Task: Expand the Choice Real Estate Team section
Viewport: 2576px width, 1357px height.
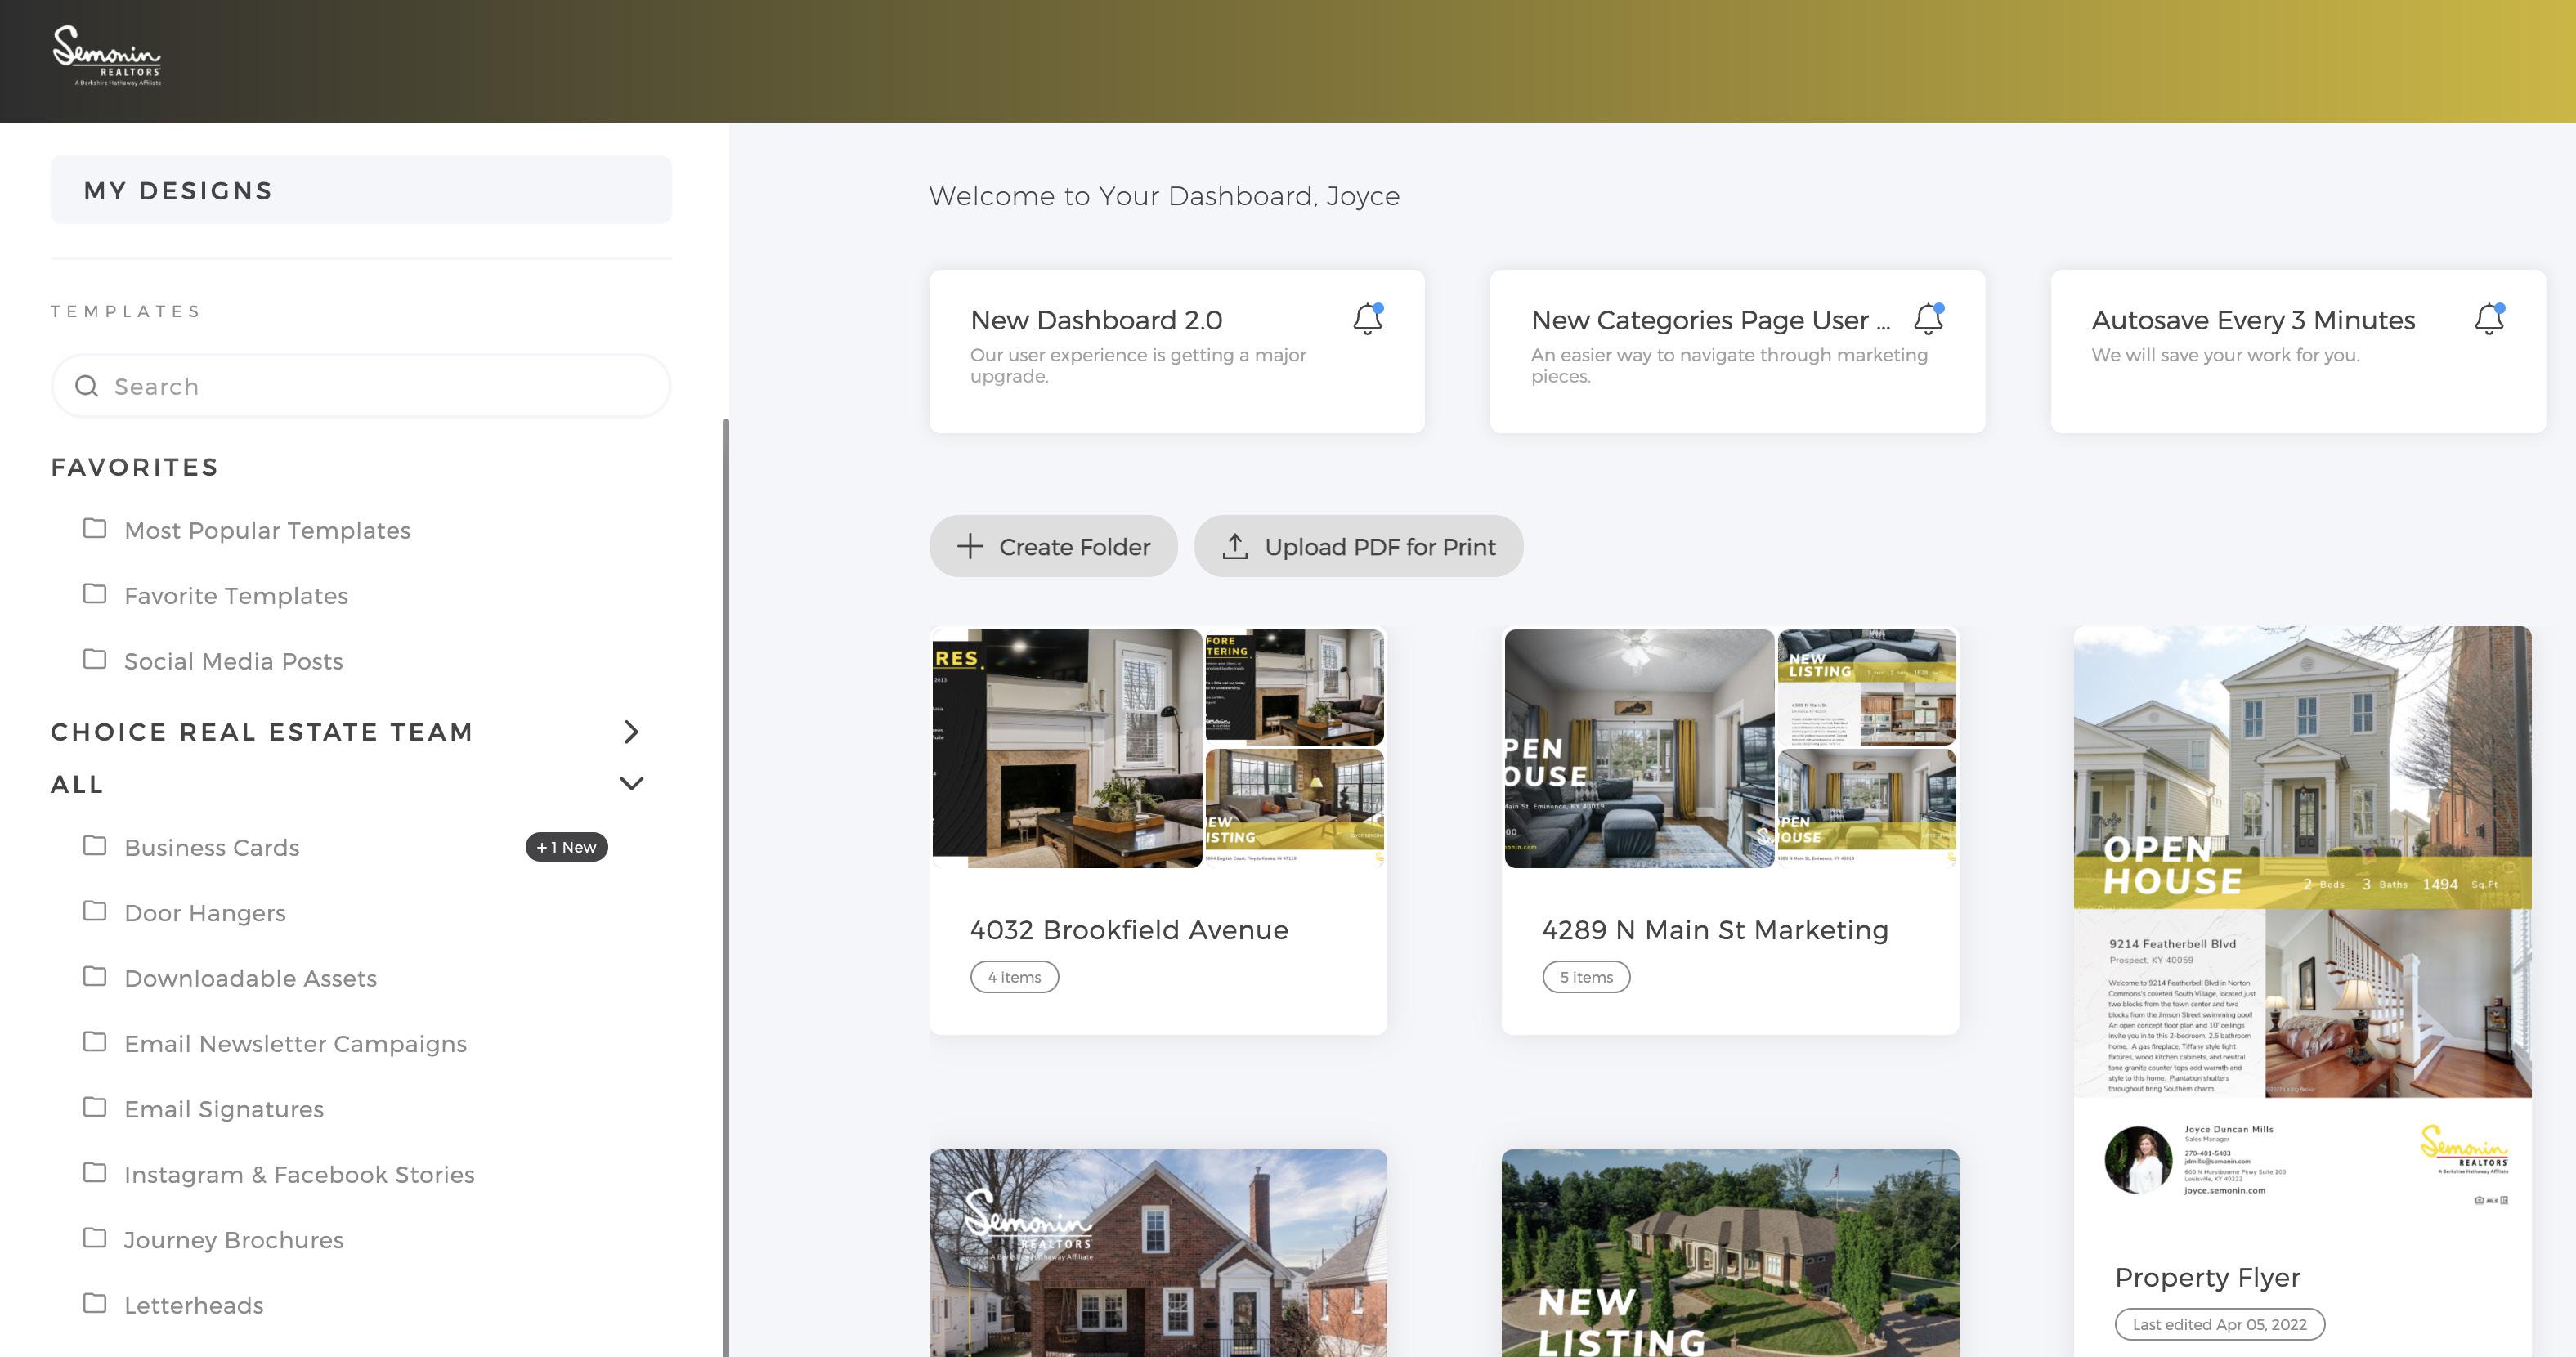Action: [630, 732]
